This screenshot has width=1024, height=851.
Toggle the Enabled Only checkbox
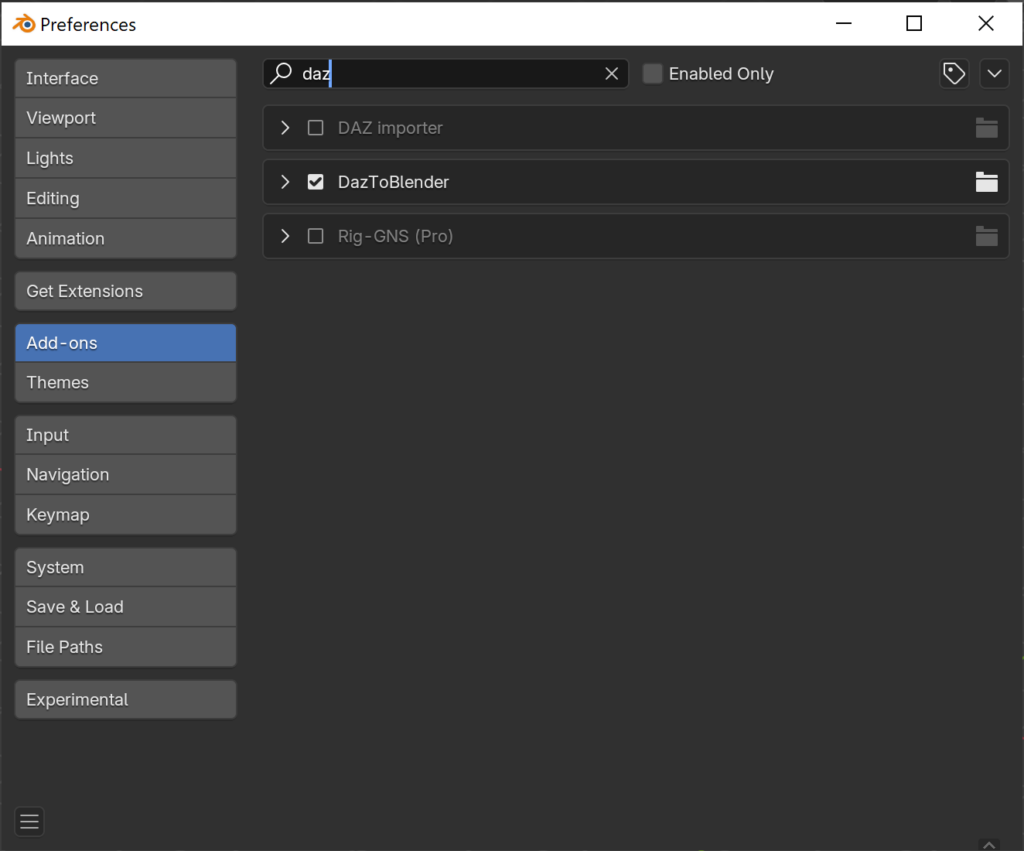click(x=652, y=74)
